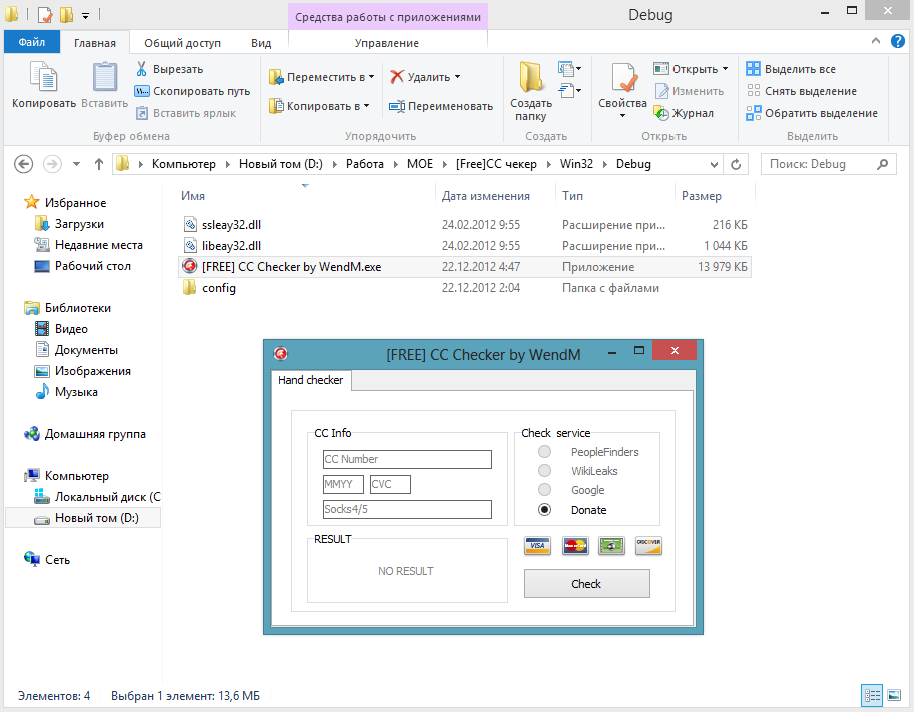This screenshot has width=914, height=712.
Task: Switch to details view icon in status bar
Action: pos(872,695)
